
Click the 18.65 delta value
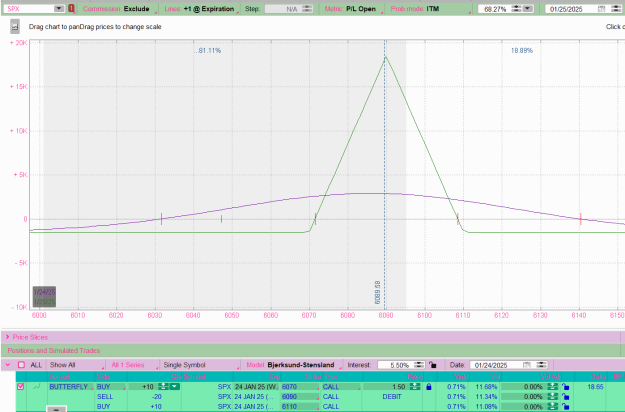pos(595,386)
